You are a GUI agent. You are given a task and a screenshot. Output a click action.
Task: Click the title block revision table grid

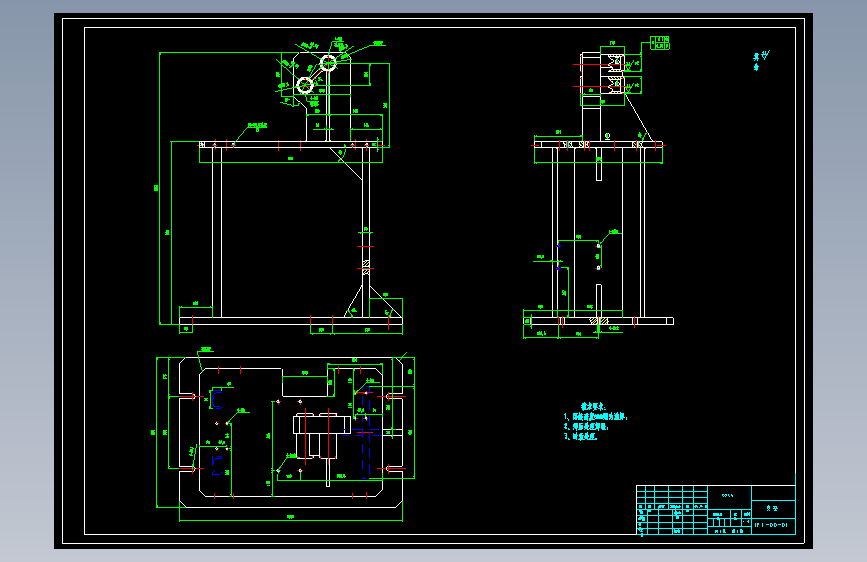coord(672,509)
